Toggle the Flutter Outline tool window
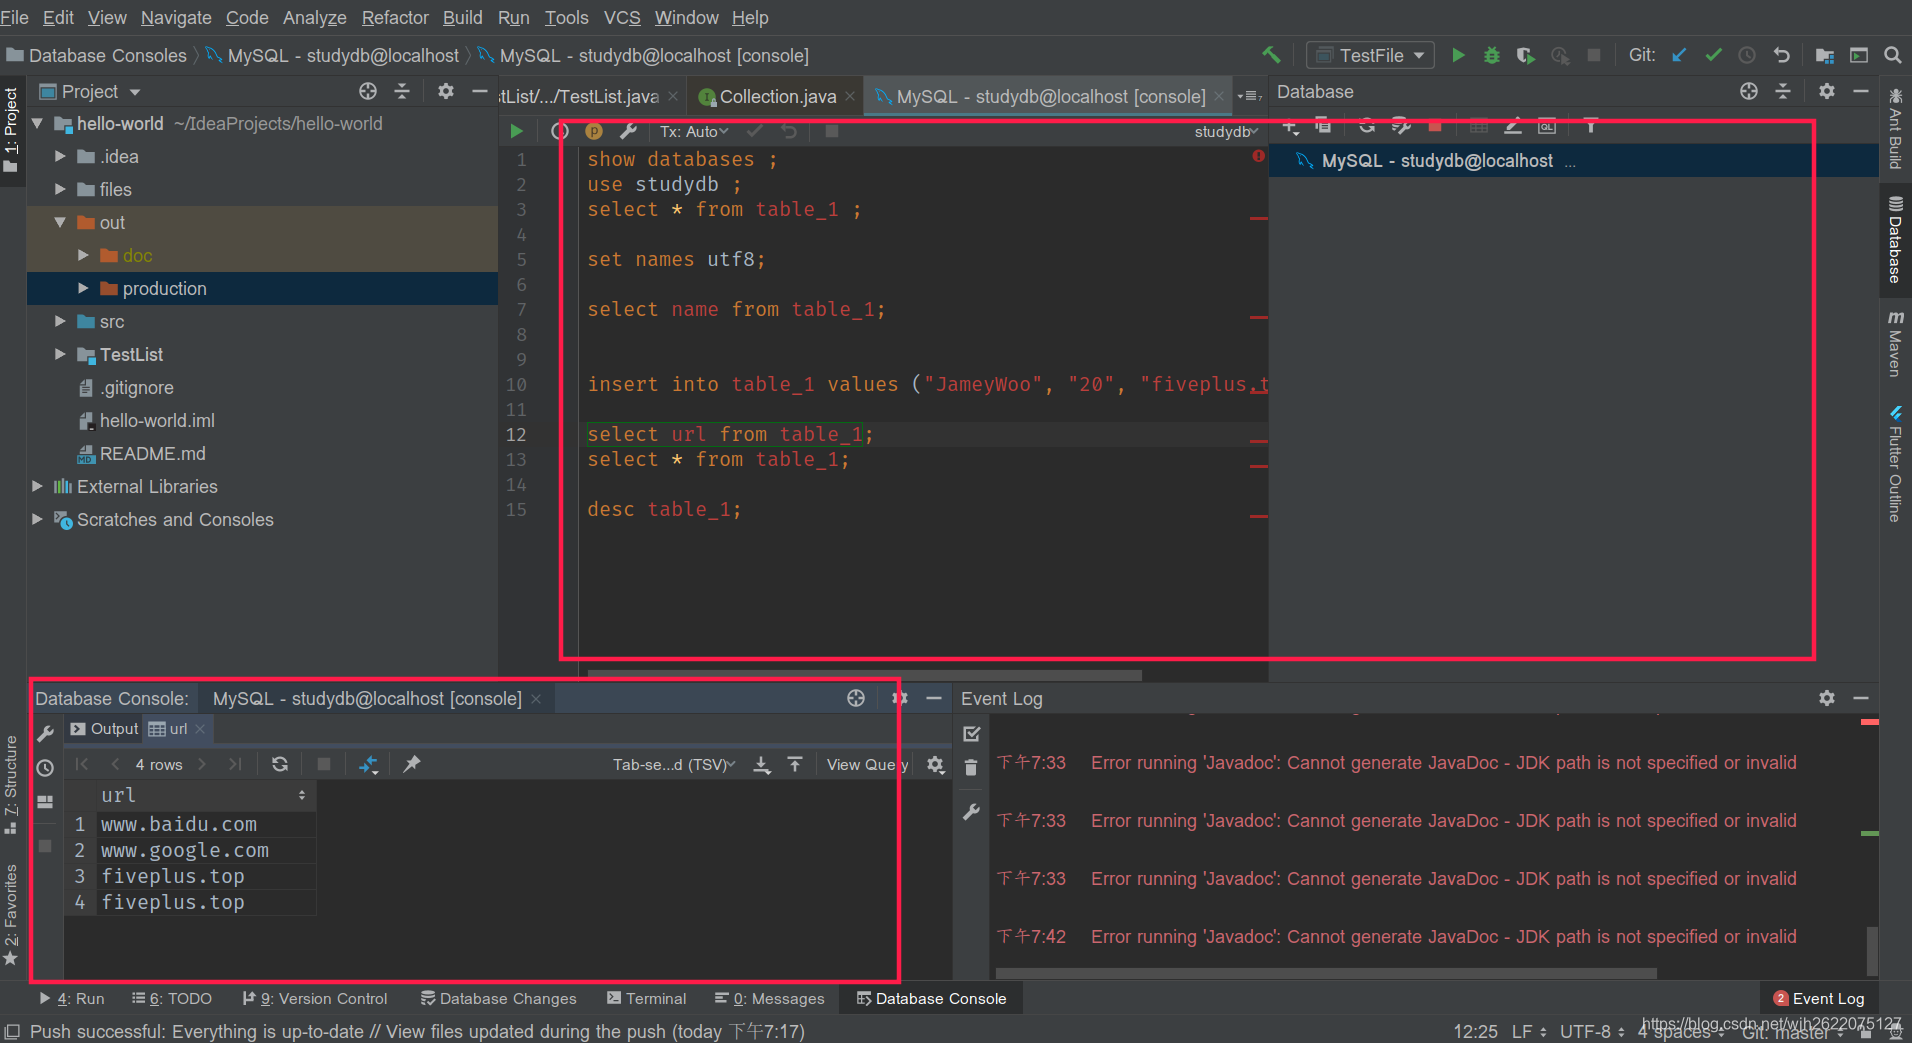This screenshot has width=1912, height=1043. coord(1895,464)
